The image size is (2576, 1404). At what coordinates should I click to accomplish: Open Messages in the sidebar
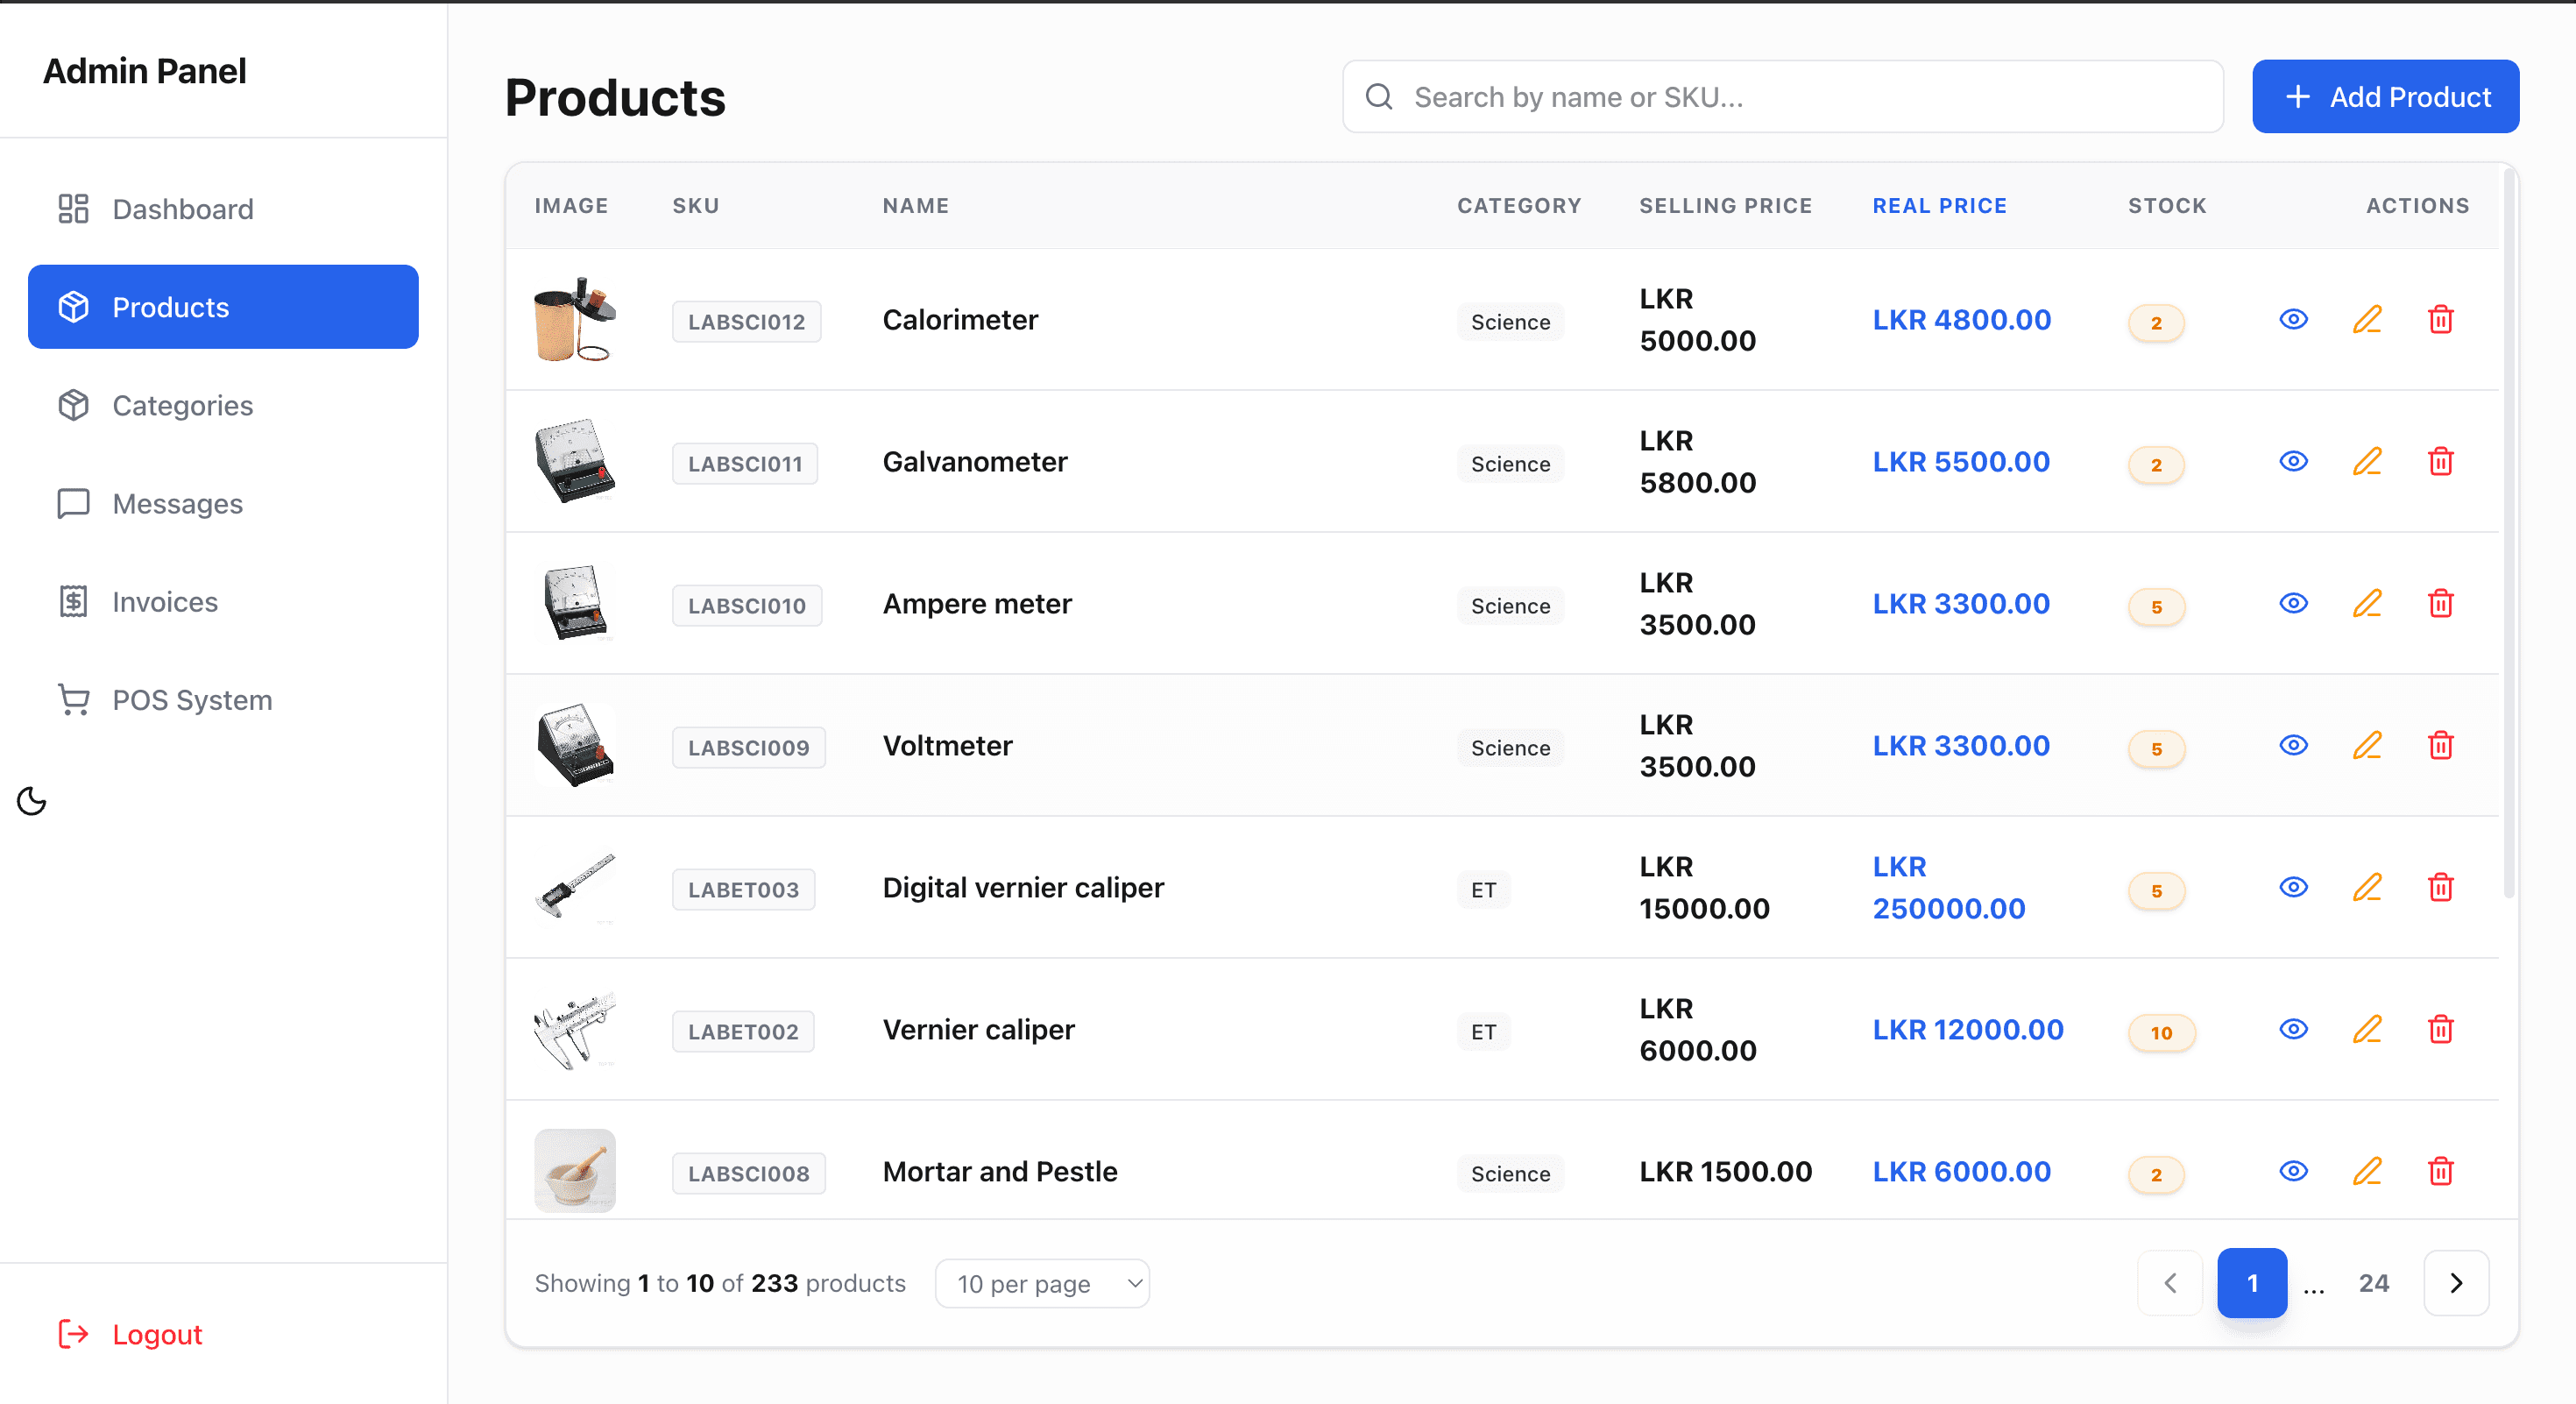point(223,503)
